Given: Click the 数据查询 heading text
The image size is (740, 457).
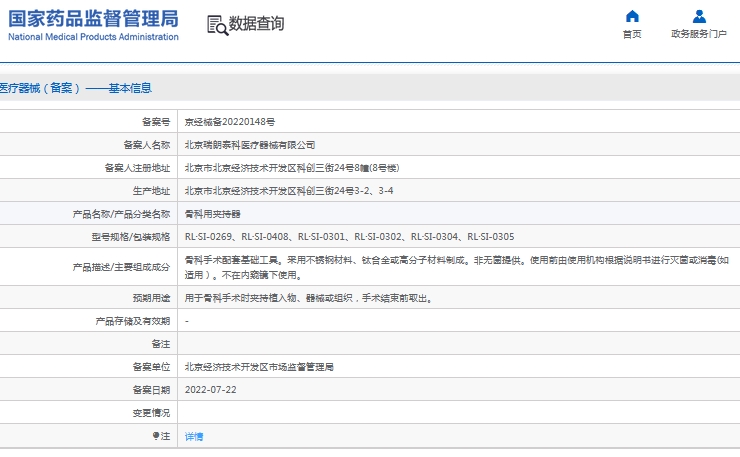Looking at the screenshot, I should click(256, 24).
